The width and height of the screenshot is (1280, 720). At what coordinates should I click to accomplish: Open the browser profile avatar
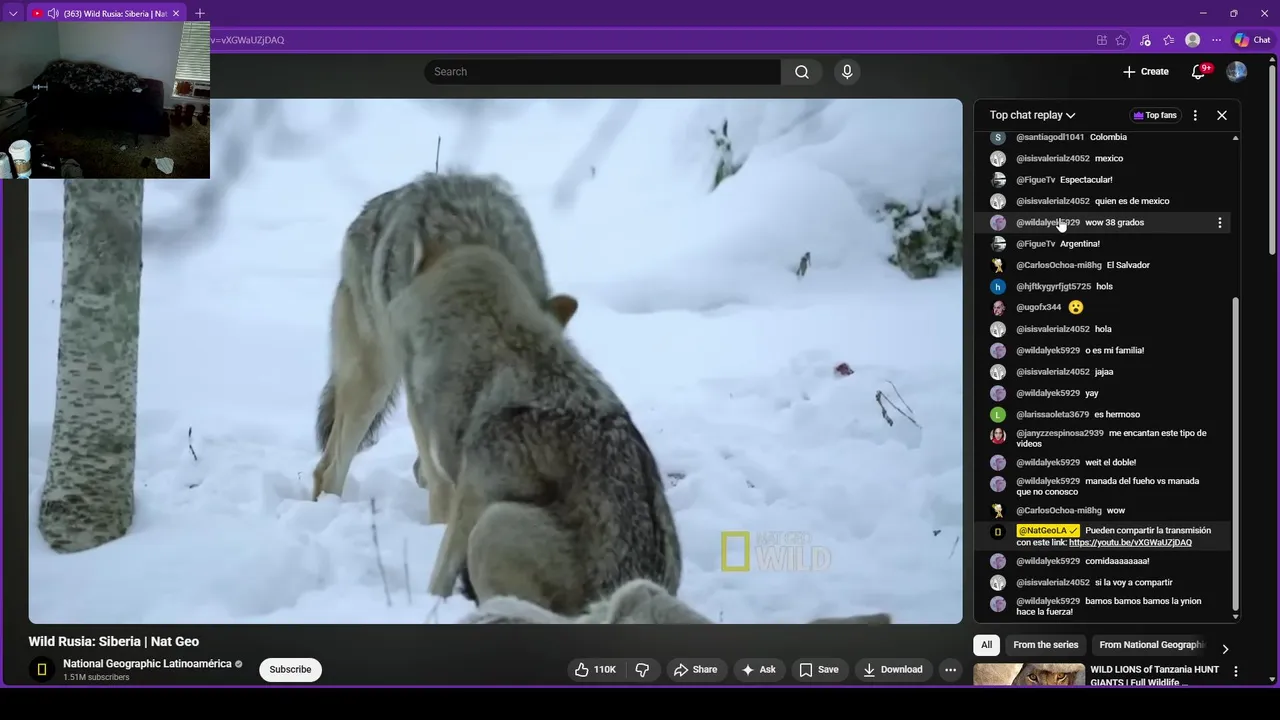pos(1193,40)
